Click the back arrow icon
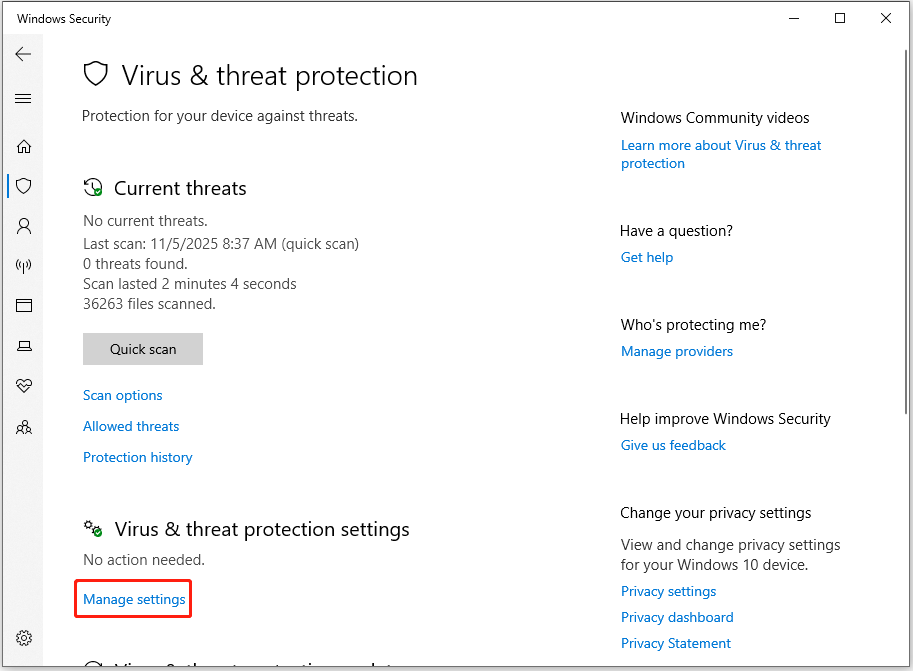 pyautogui.click(x=22, y=54)
